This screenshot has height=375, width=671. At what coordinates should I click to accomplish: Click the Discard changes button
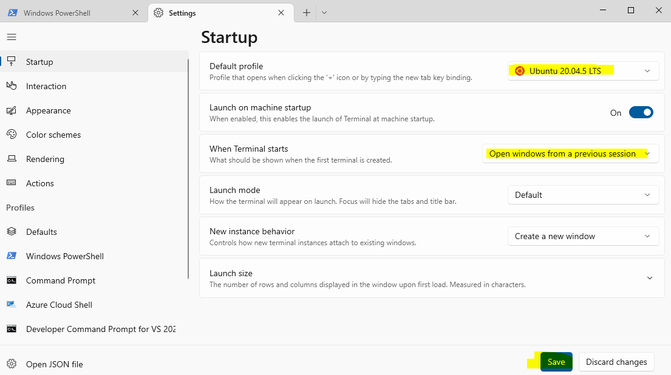pos(616,362)
